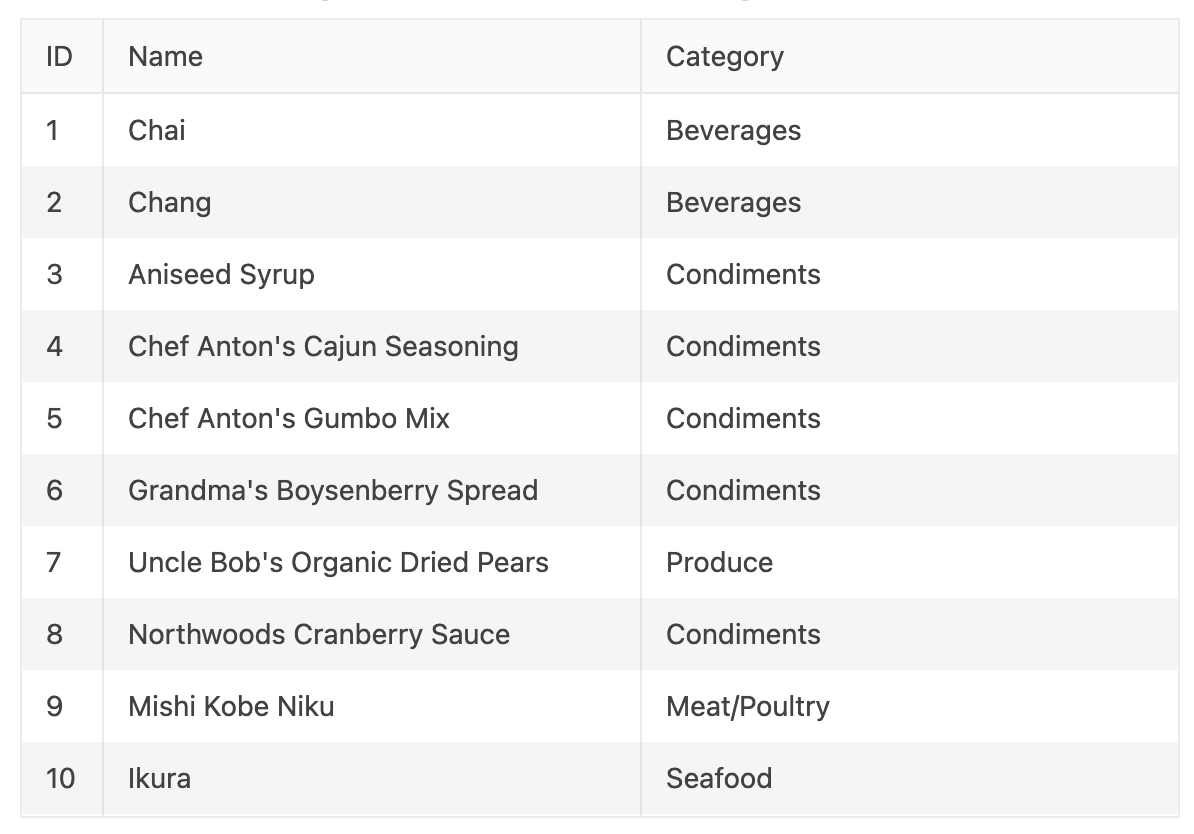
Task: Select the ID cell showing 7
Action: click(54, 562)
